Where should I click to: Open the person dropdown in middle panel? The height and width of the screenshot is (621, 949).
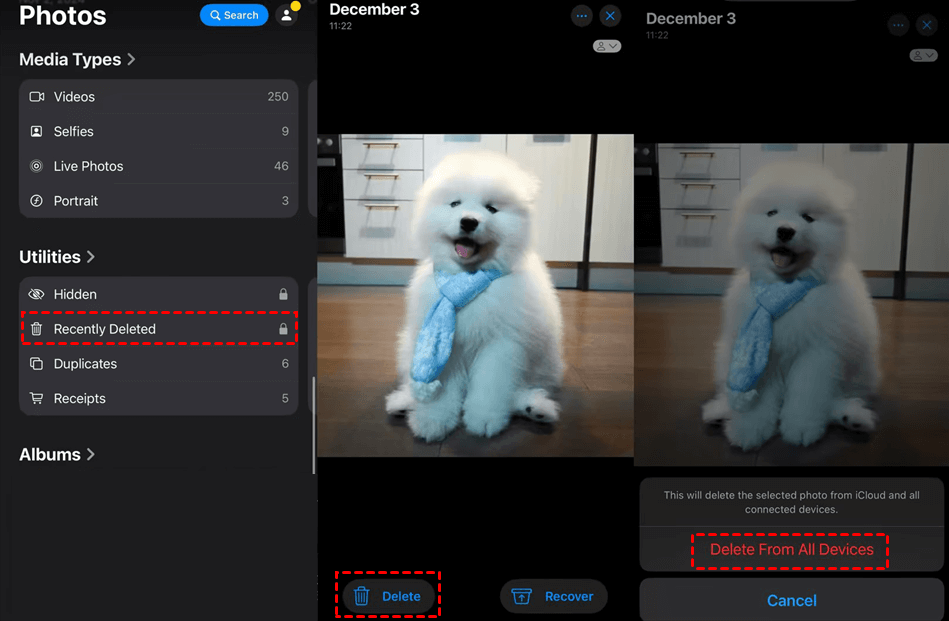[606, 46]
